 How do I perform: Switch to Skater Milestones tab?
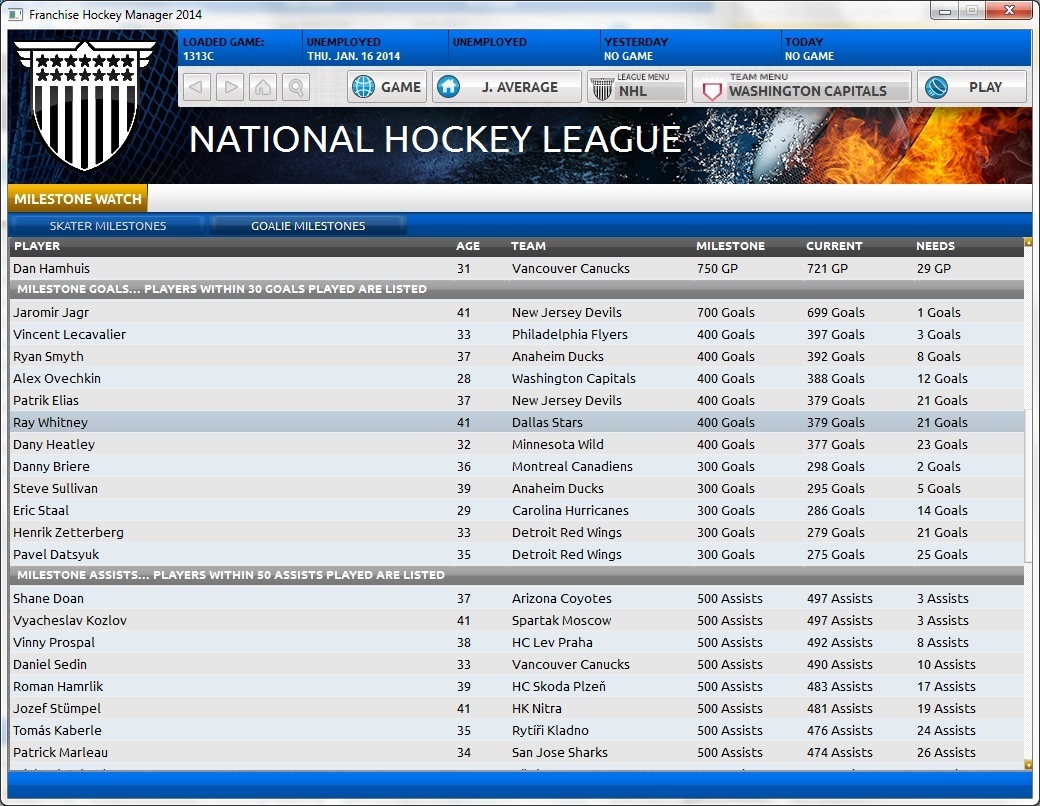pyautogui.click(x=107, y=226)
